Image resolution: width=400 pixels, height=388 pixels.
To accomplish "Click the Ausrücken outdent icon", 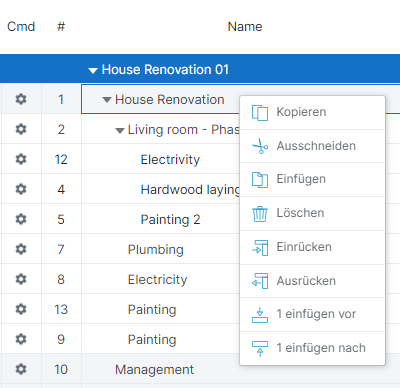I will coord(260,281).
